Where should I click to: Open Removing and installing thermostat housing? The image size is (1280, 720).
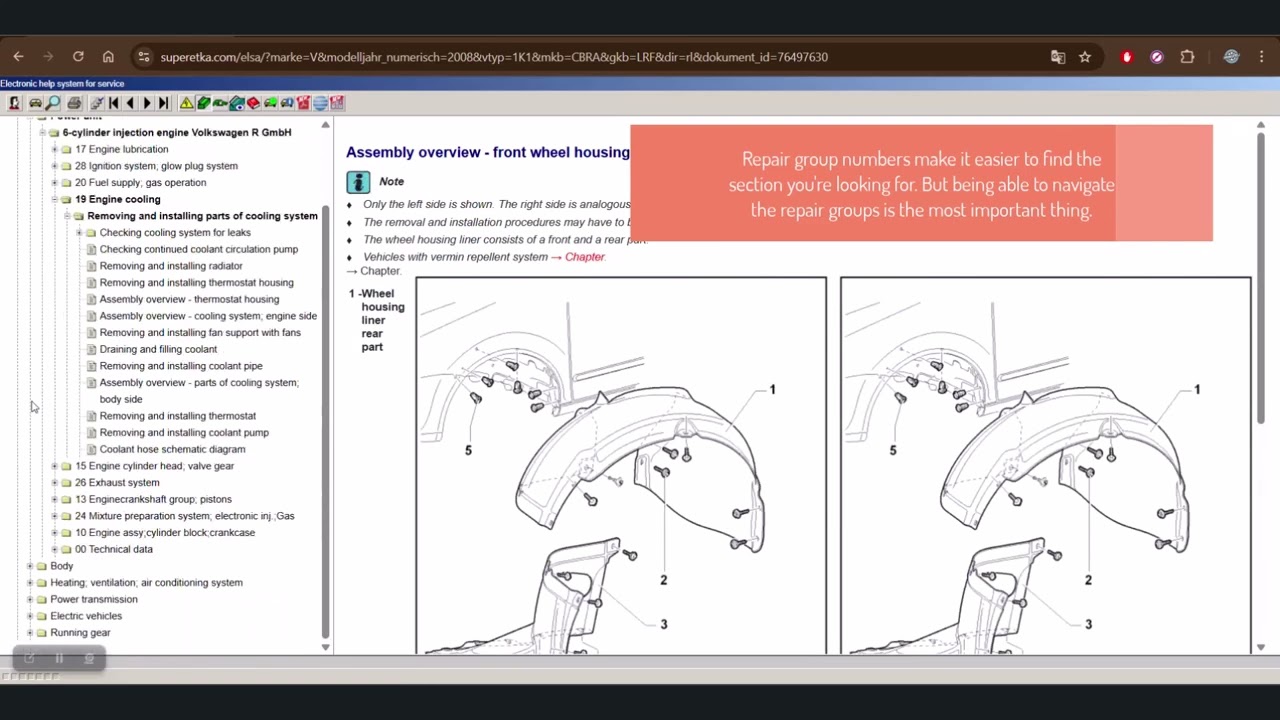[197, 283]
